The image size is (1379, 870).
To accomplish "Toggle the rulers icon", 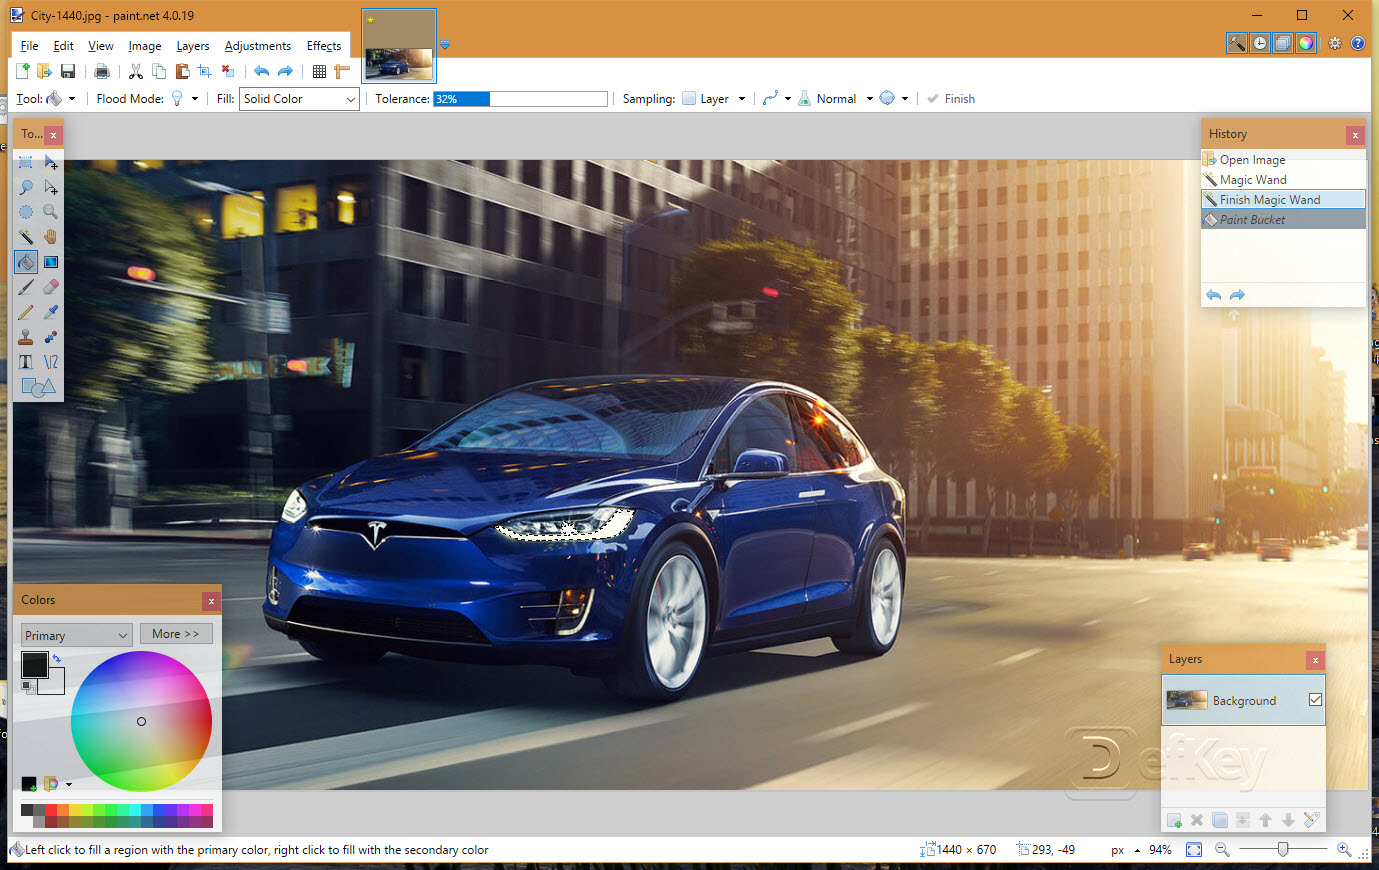I will [342, 71].
